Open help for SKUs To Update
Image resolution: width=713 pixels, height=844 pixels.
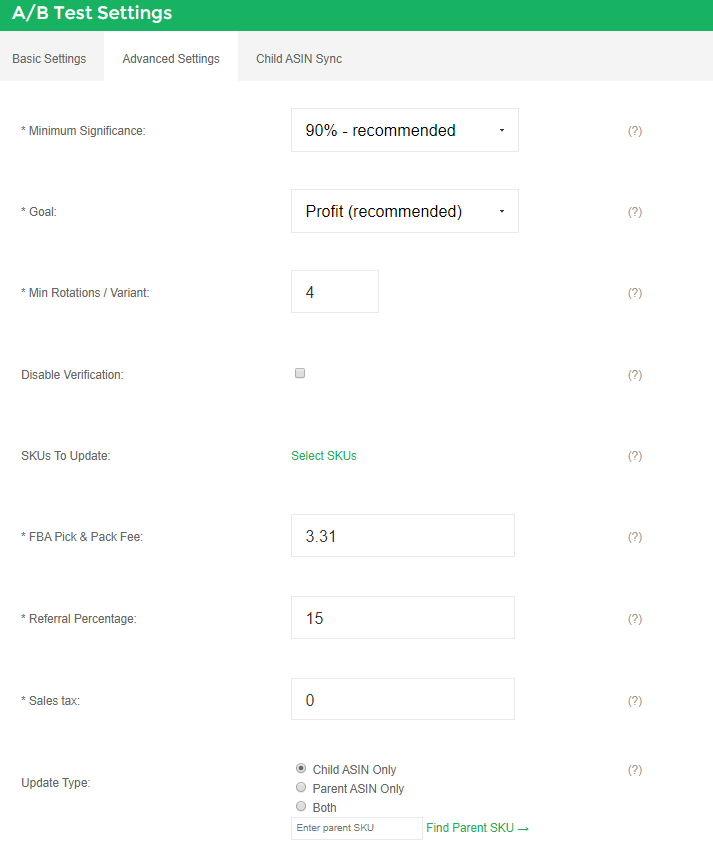[x=634, y=456]
